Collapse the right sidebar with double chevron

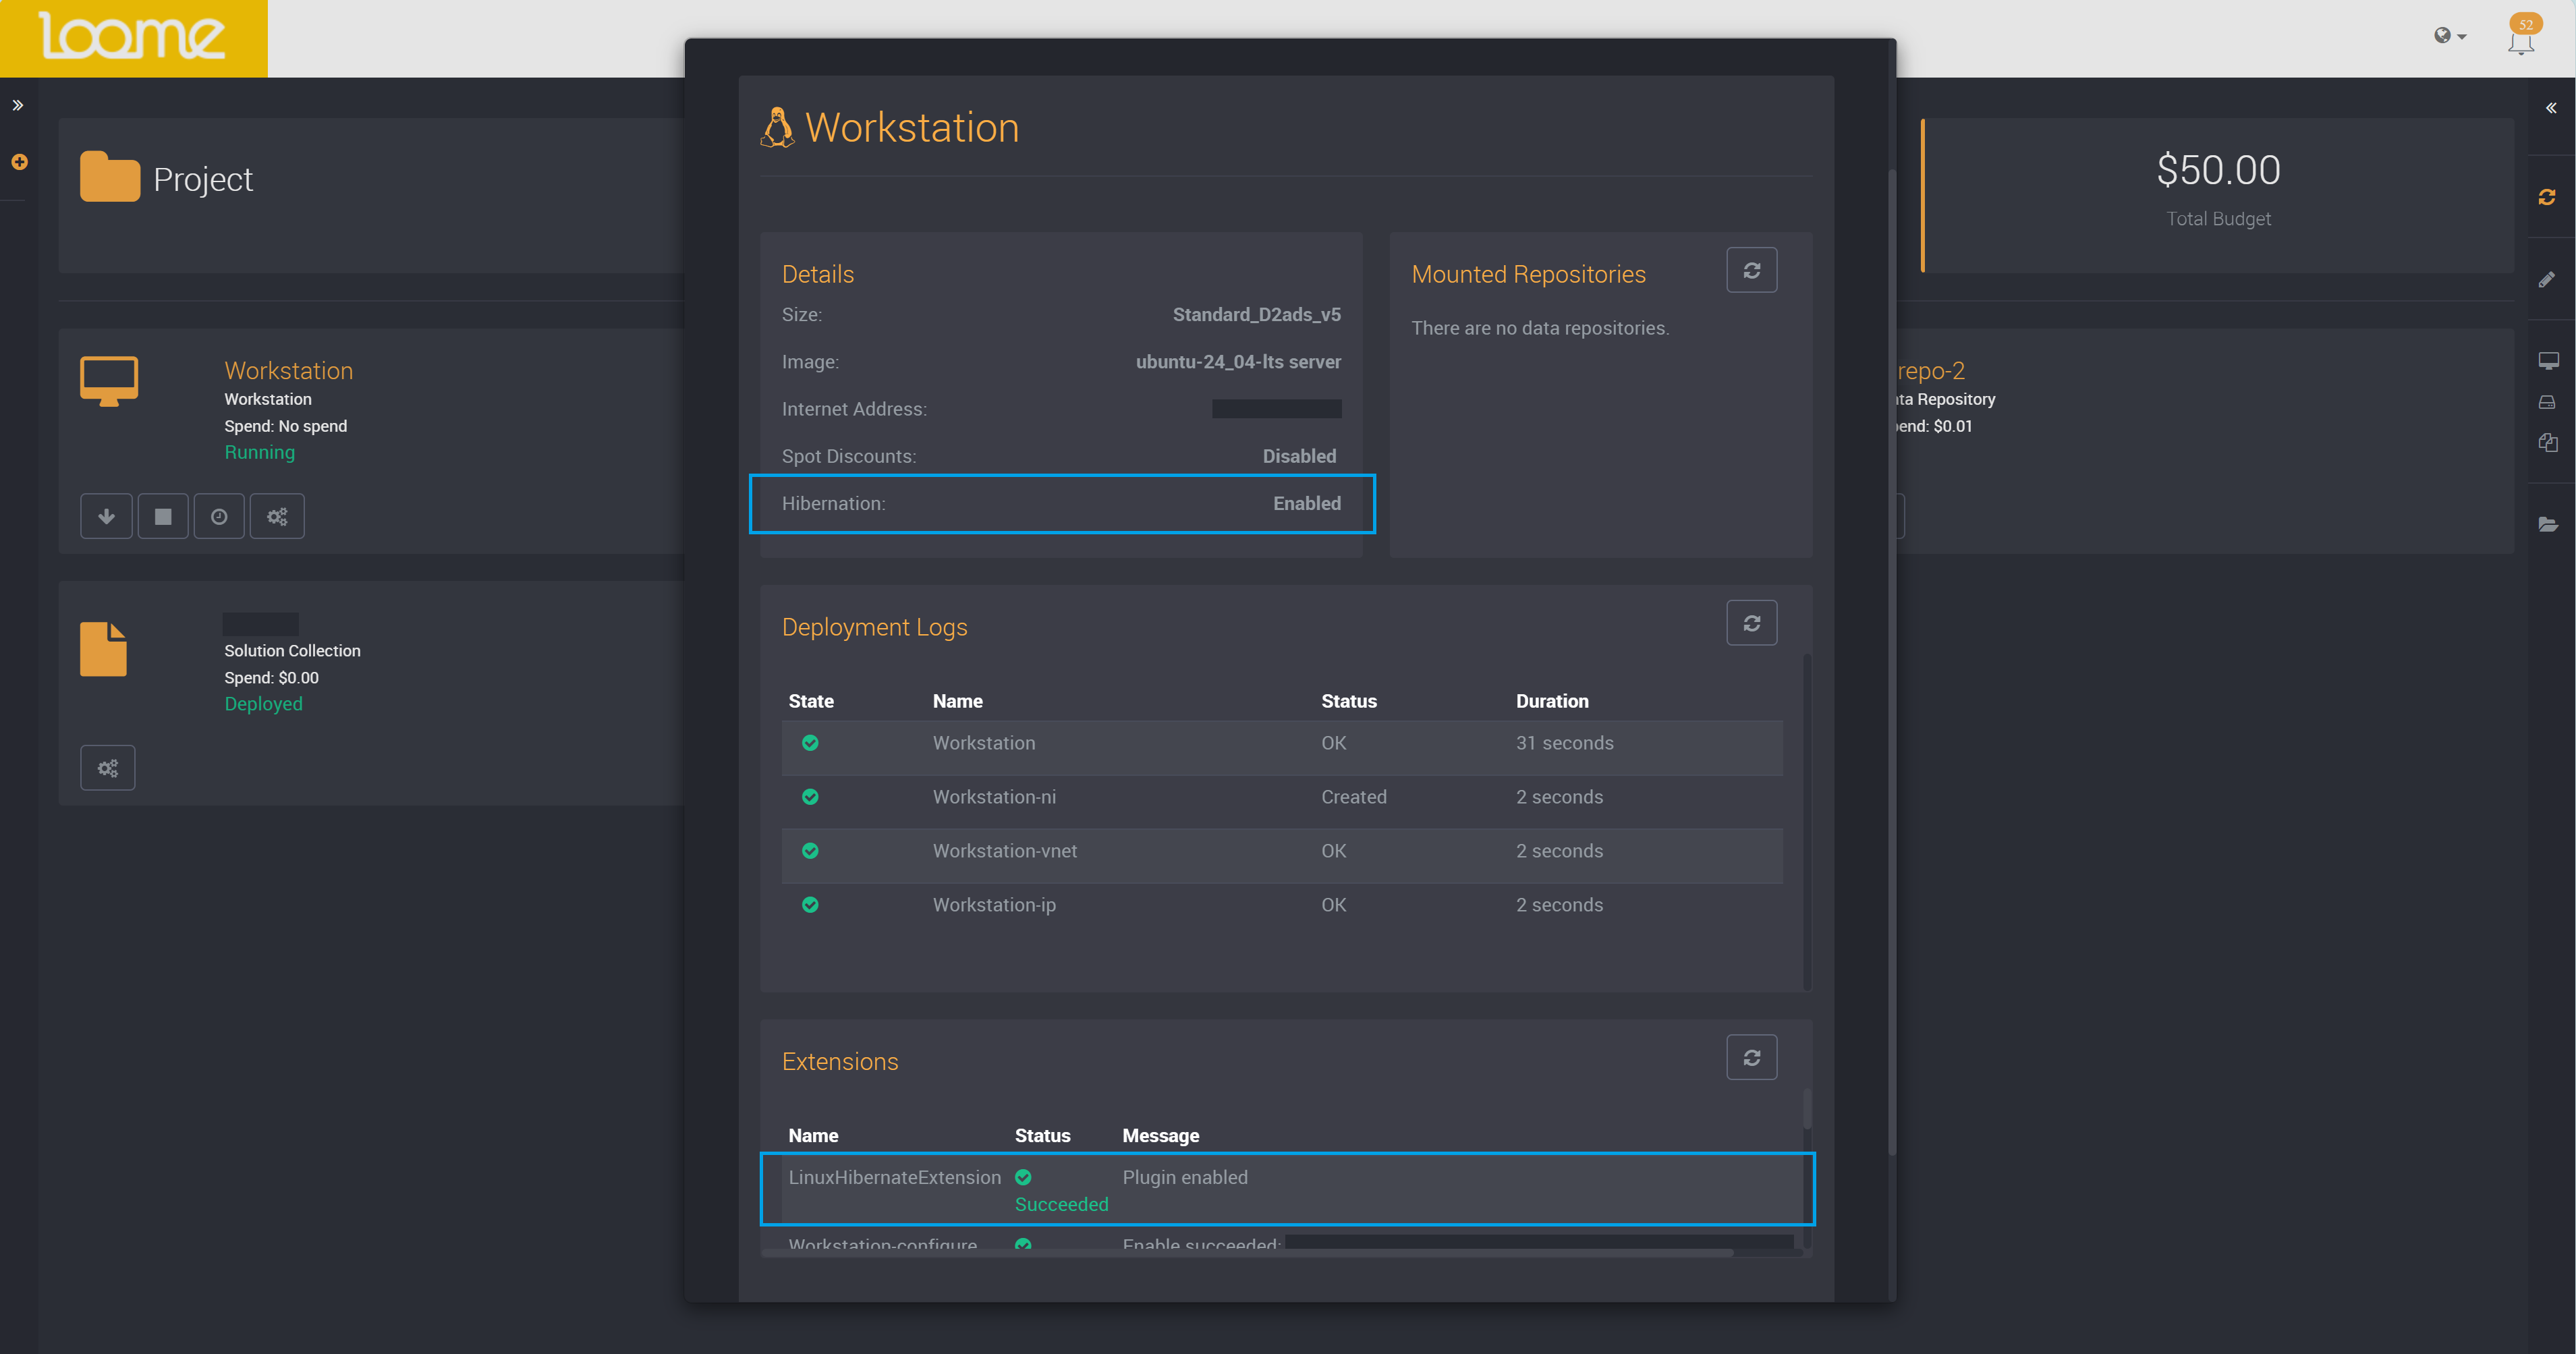click(x=2551, y=108)
